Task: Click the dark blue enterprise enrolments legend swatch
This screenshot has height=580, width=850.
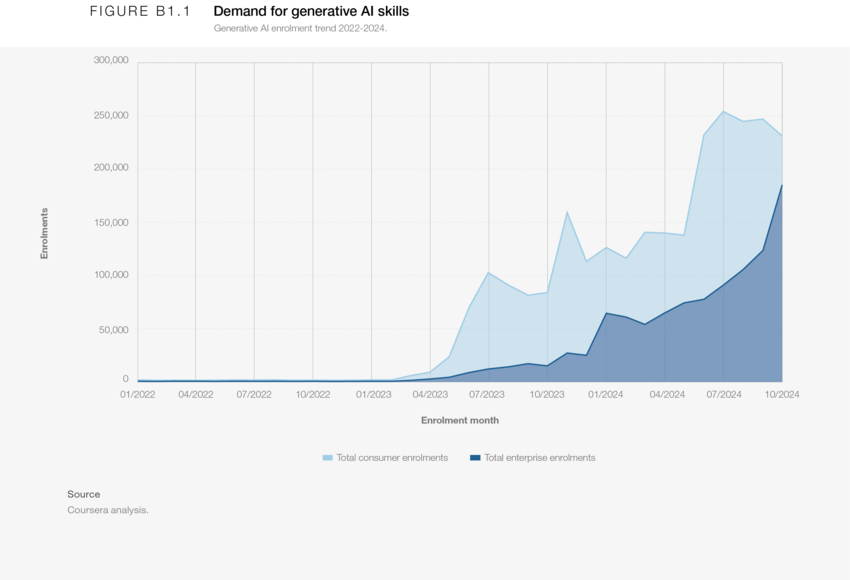Action: click(476, 457)
